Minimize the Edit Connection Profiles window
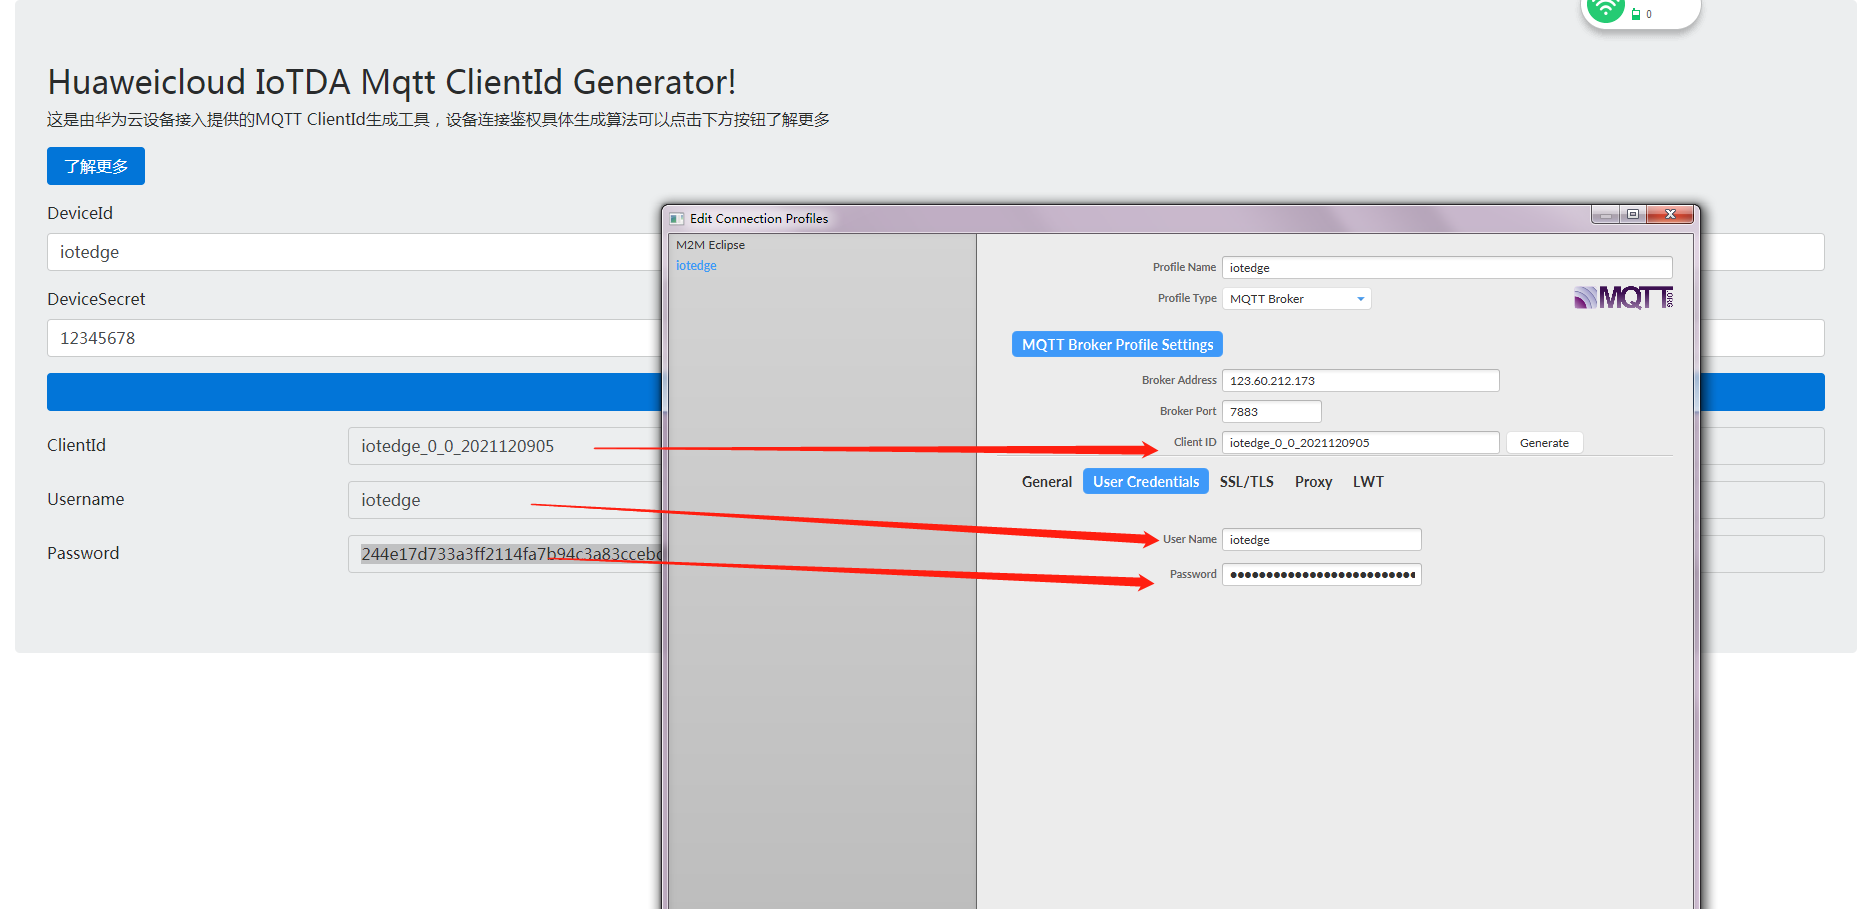This screenshot has width=1872, height=909. [x=1606, y=215]
